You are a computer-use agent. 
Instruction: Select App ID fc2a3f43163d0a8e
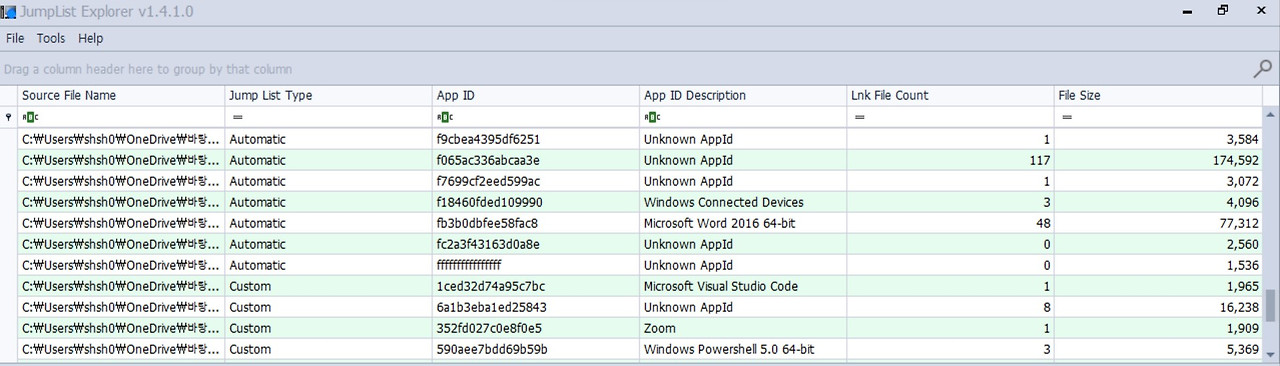click(x=488, y=244)
